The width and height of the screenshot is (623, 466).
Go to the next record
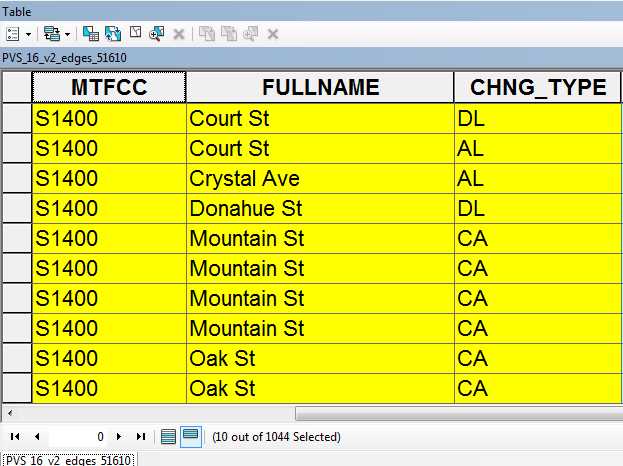coord(119,437)
